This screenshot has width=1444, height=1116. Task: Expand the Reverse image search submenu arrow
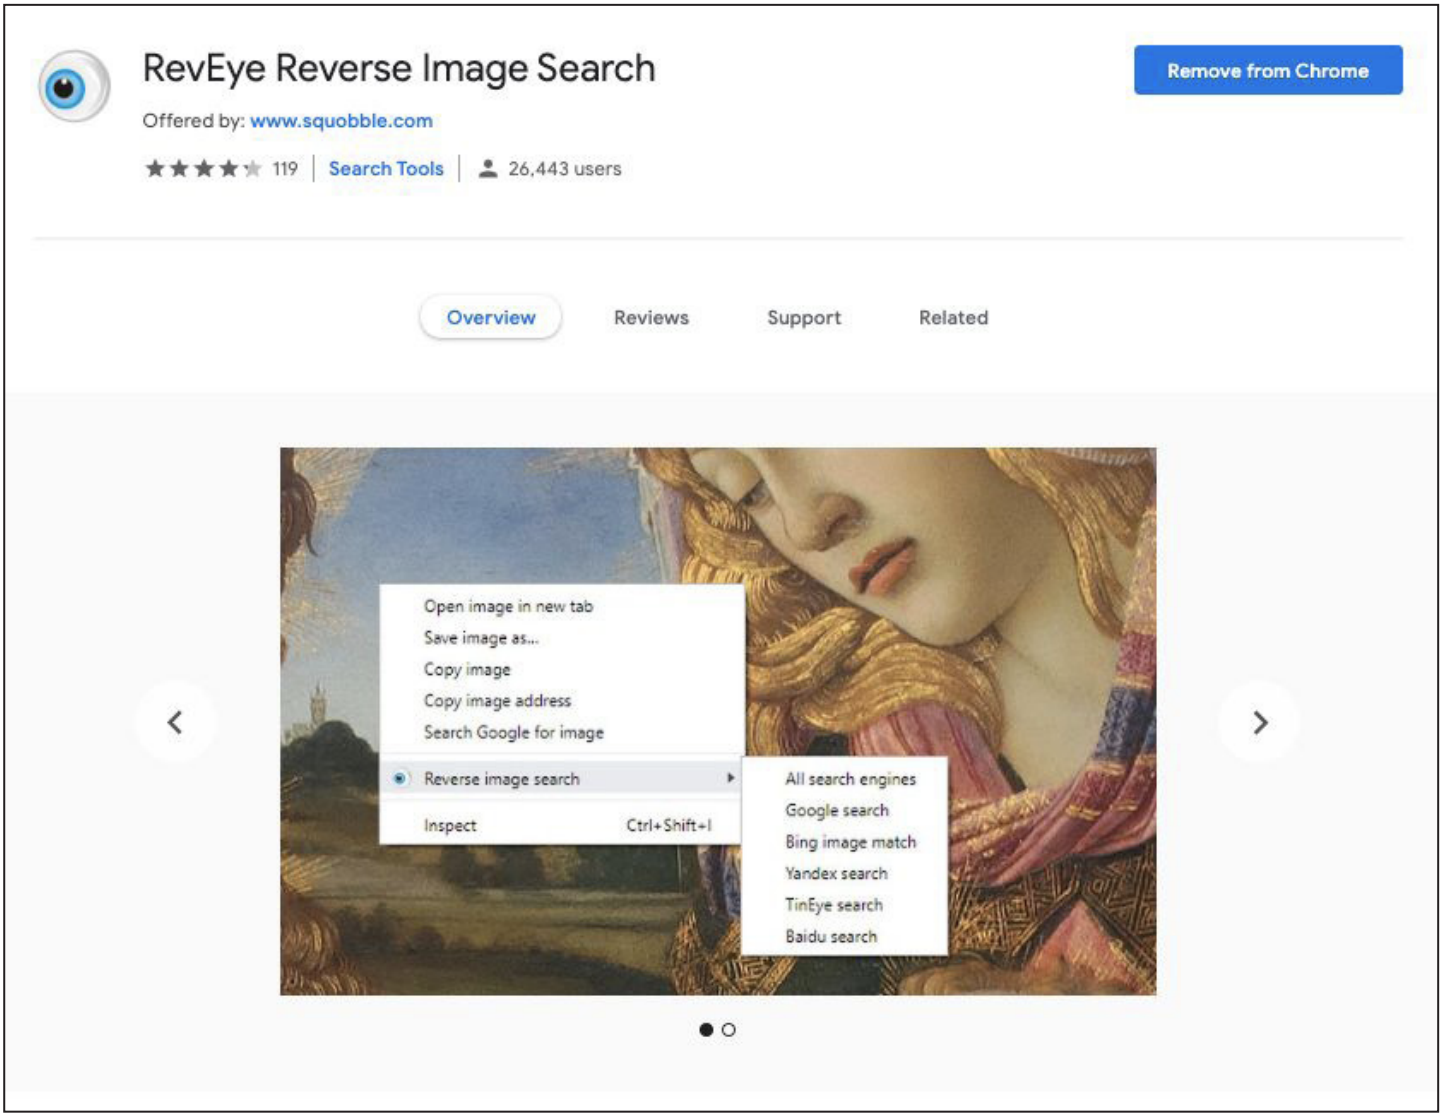click(x=731, y=778)
